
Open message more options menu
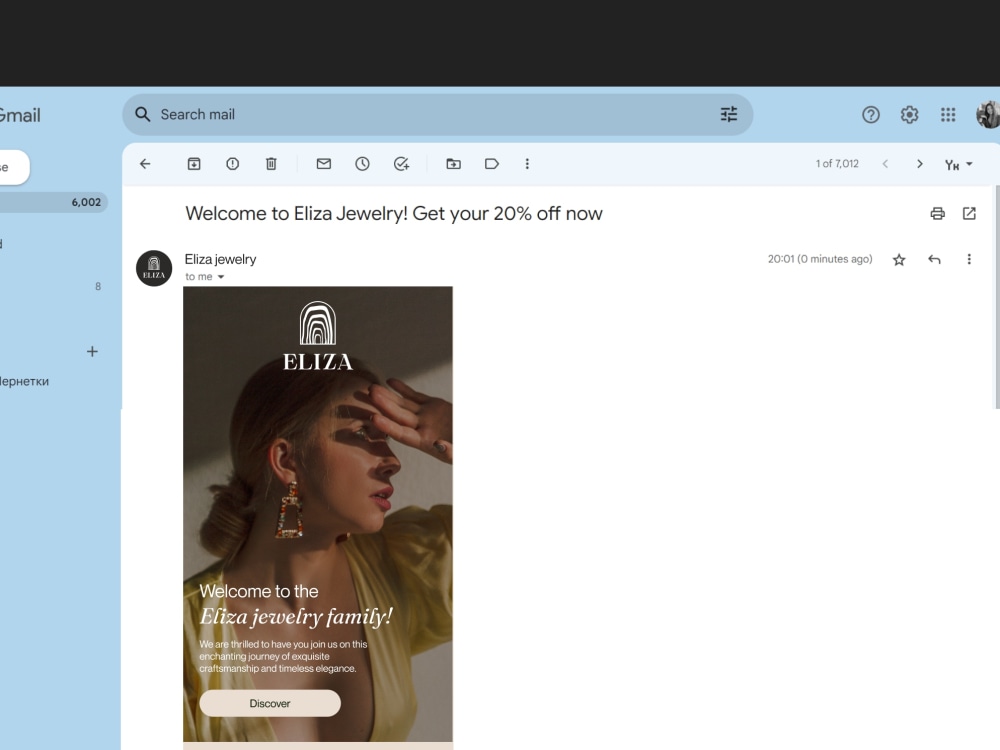click(969, 259)
